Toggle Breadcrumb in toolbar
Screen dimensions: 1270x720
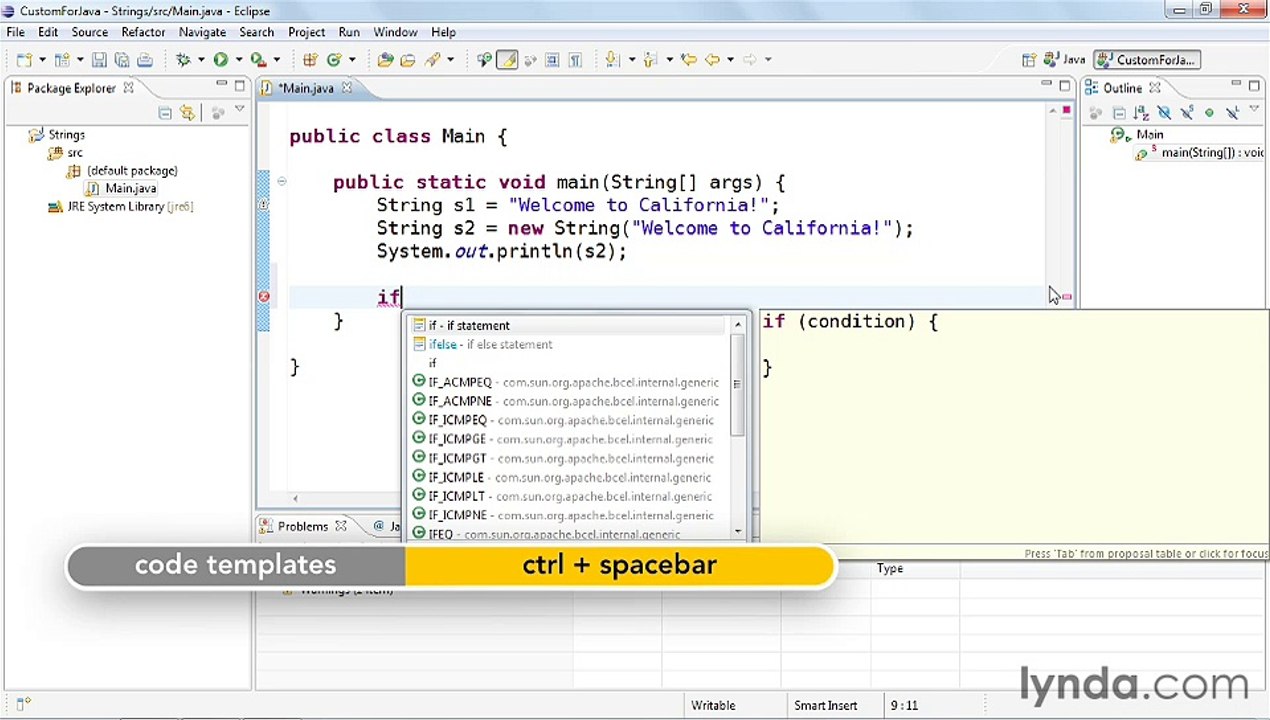484,60
